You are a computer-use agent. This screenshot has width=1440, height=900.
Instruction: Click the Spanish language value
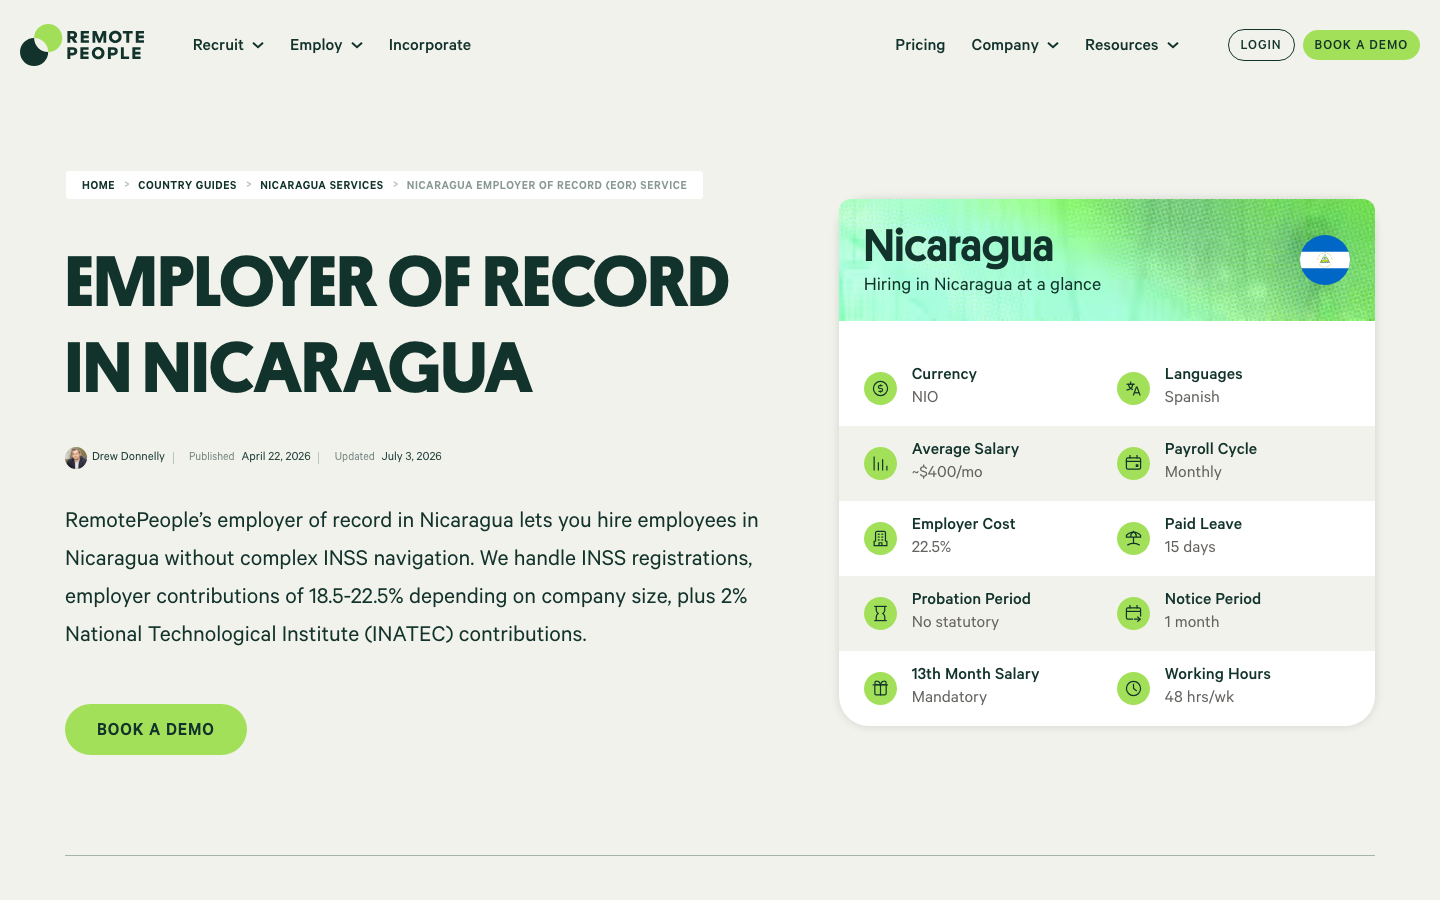point(1192,397)
